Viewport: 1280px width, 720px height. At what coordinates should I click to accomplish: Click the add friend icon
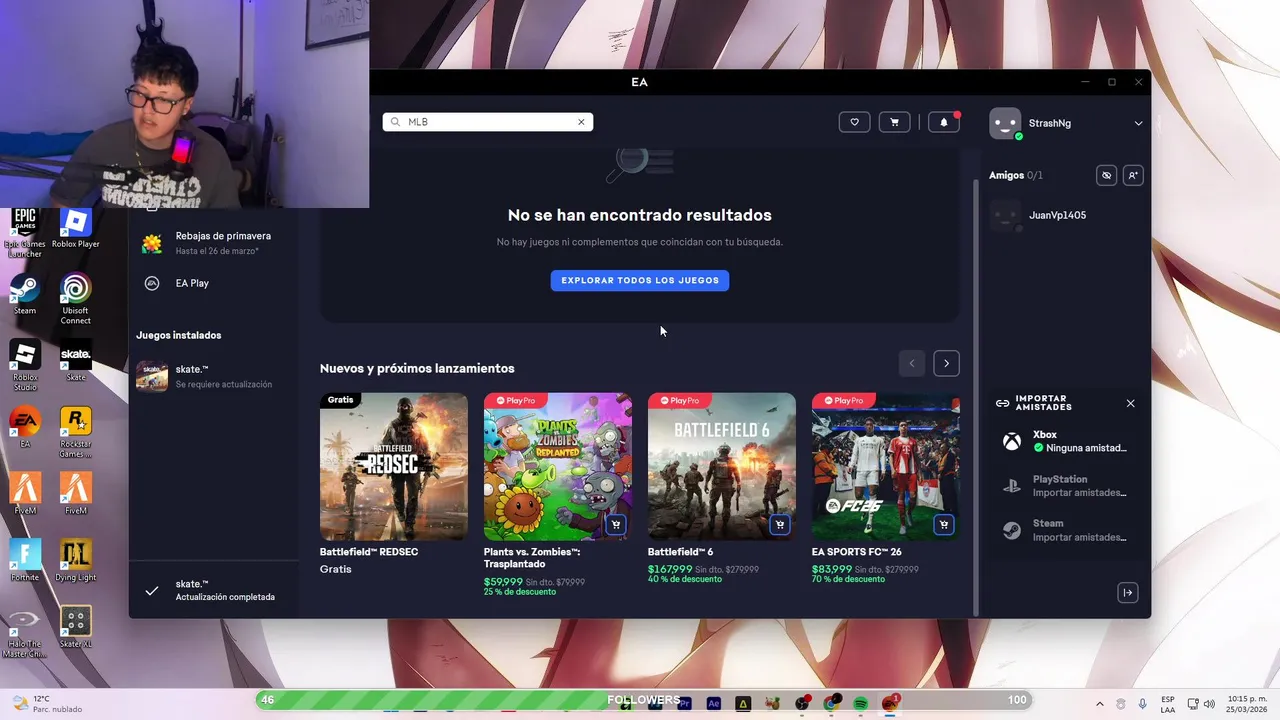(x=1132, y=175)
